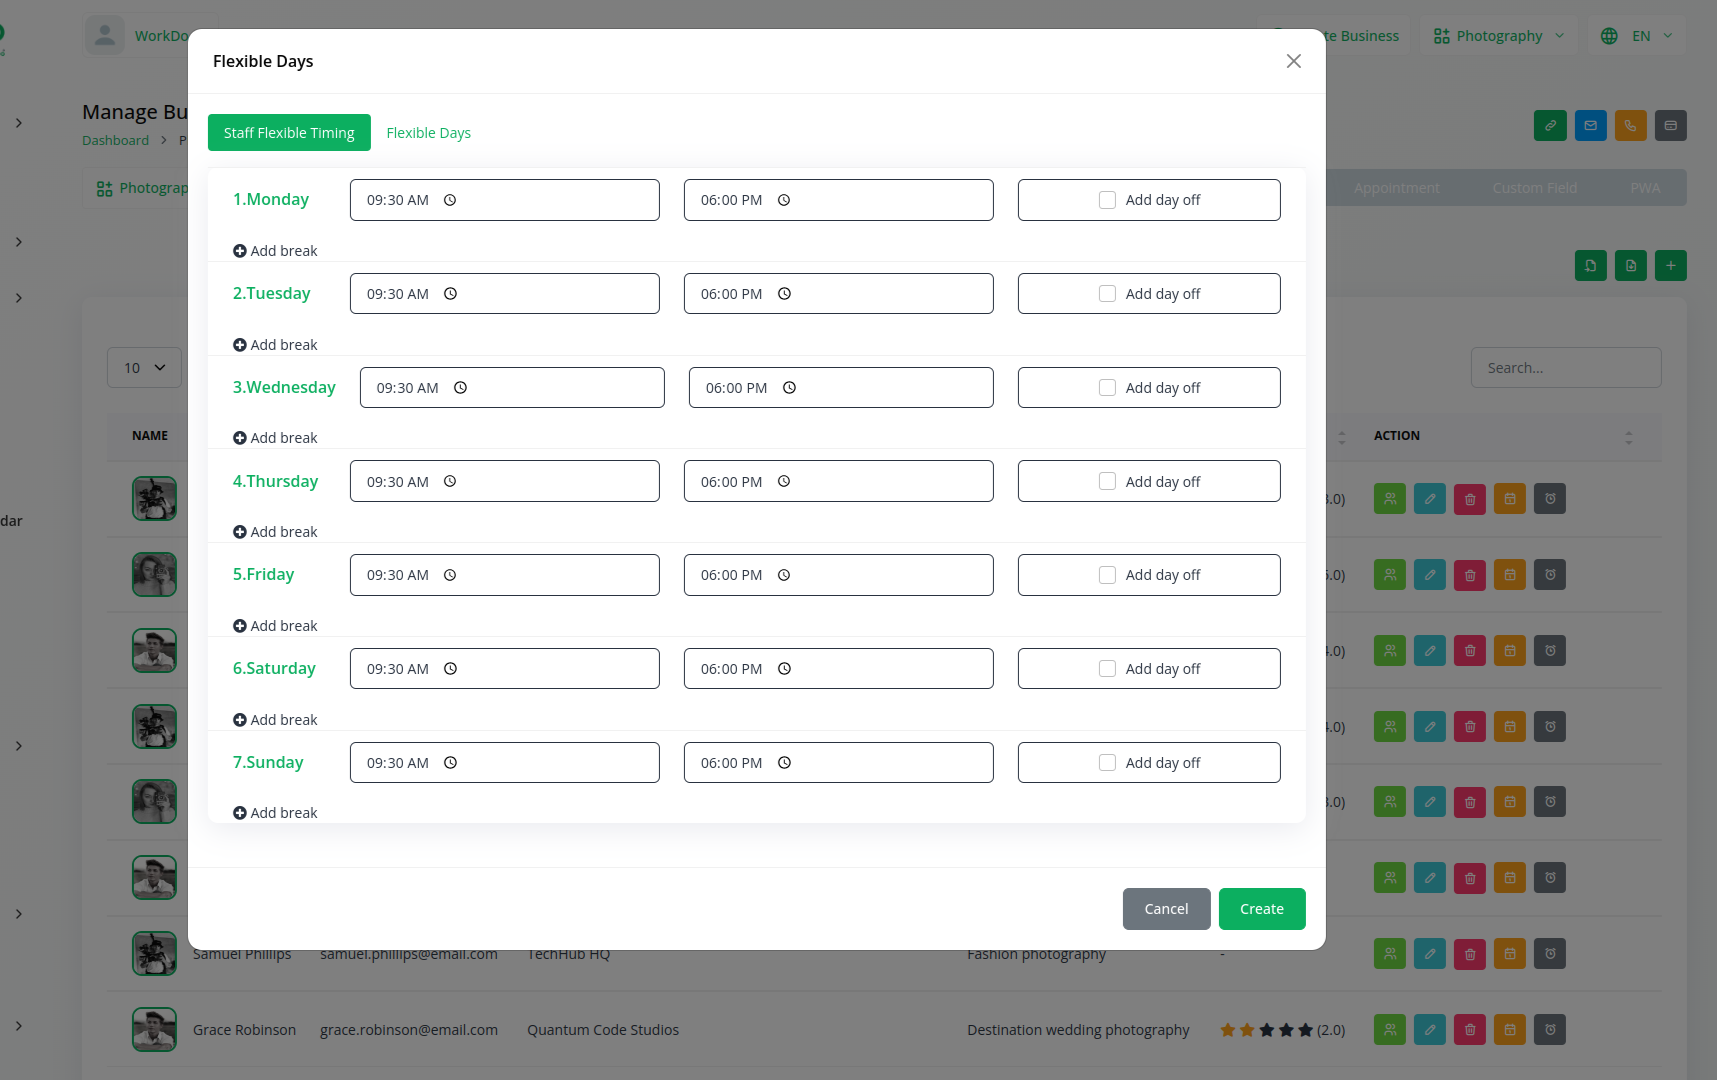This screenshot has height=1080, width=1717.
Task: Click the Monday start time field
Action: (505, 200)
